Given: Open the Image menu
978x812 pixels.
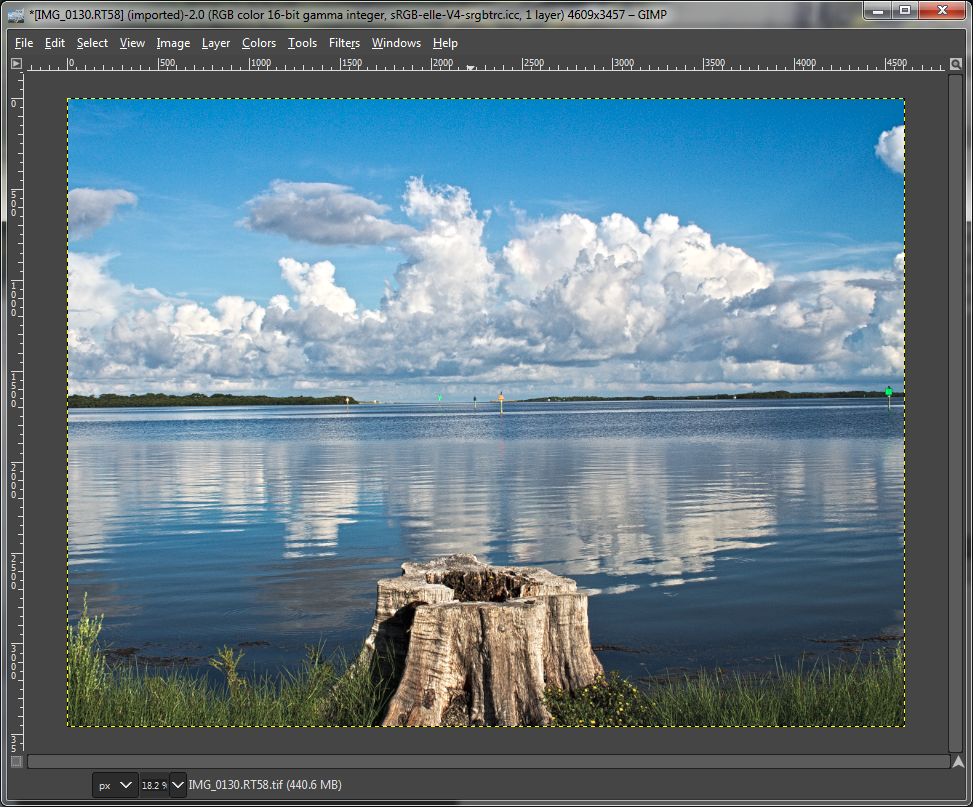Looking at the screenshot, I should coord(173,43).
